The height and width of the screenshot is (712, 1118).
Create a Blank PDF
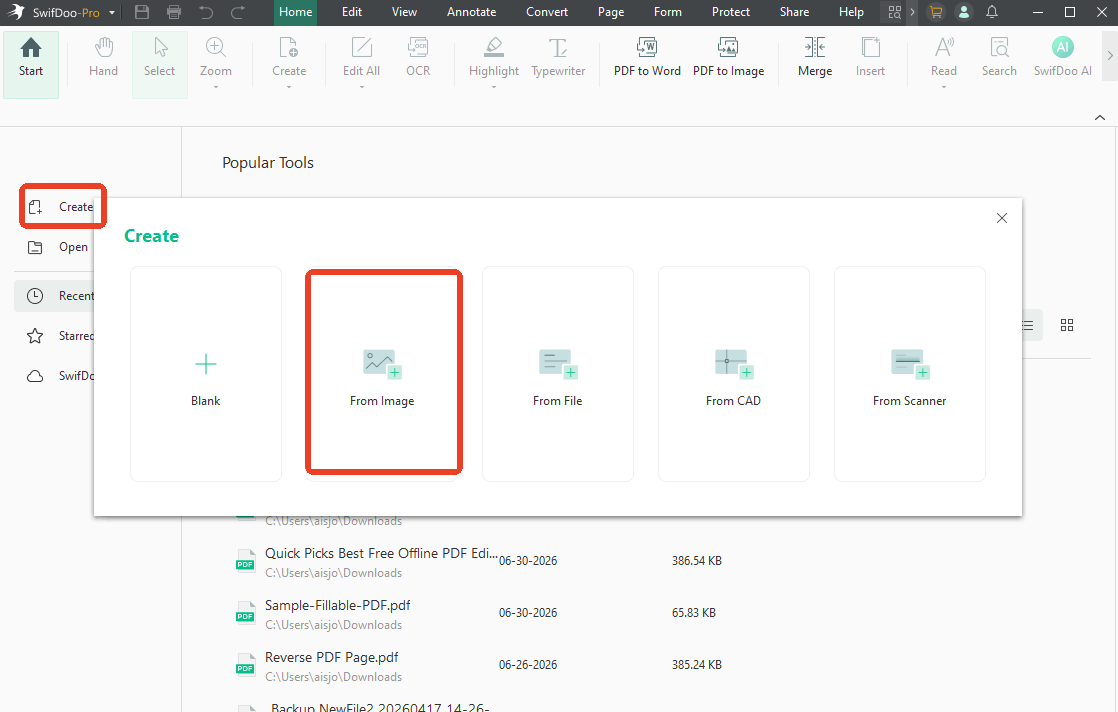[205, 374]
